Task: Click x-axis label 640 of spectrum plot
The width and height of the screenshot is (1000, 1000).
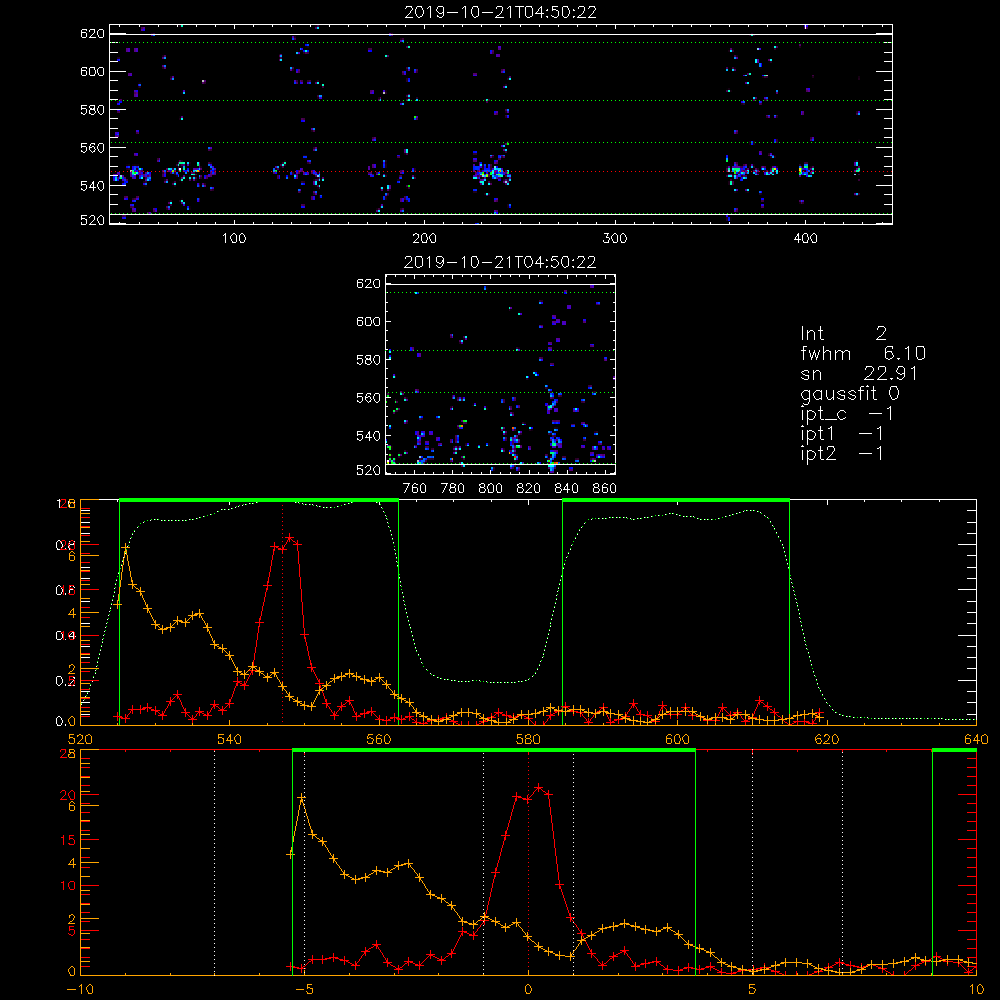Action: [x=976, y=739]
